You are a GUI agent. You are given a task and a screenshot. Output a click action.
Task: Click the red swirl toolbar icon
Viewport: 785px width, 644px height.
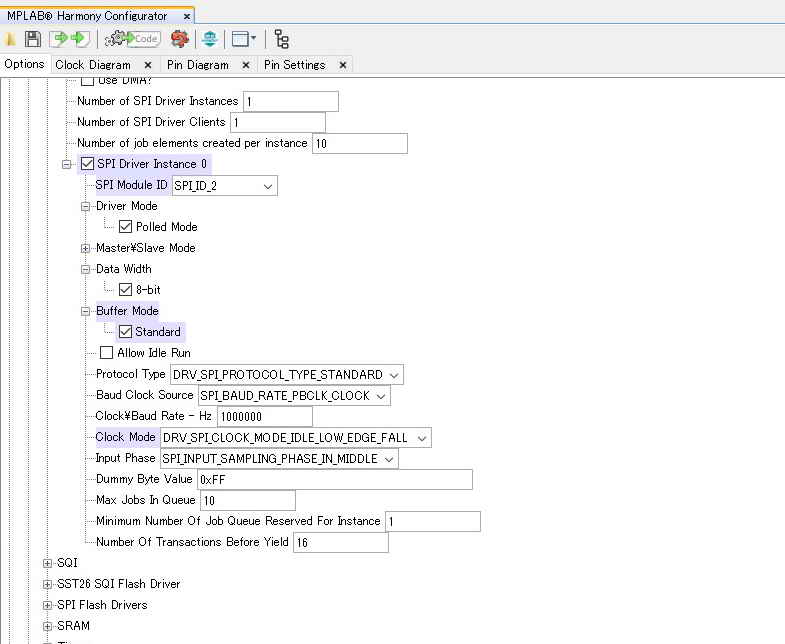tap(180, 39)
